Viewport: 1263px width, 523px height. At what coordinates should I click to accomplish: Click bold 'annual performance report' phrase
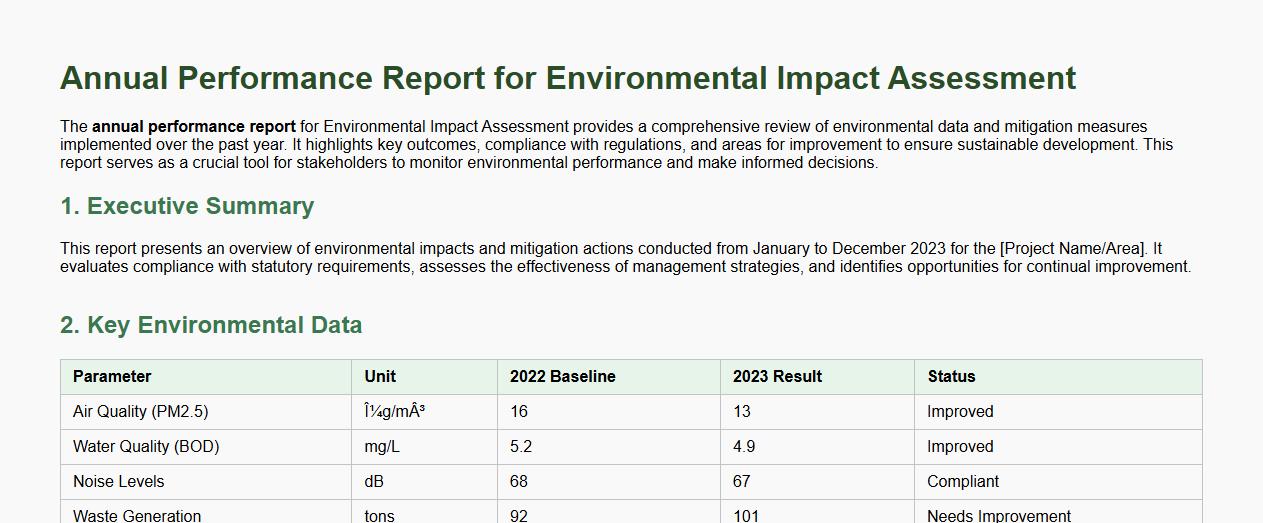point(194,127)
